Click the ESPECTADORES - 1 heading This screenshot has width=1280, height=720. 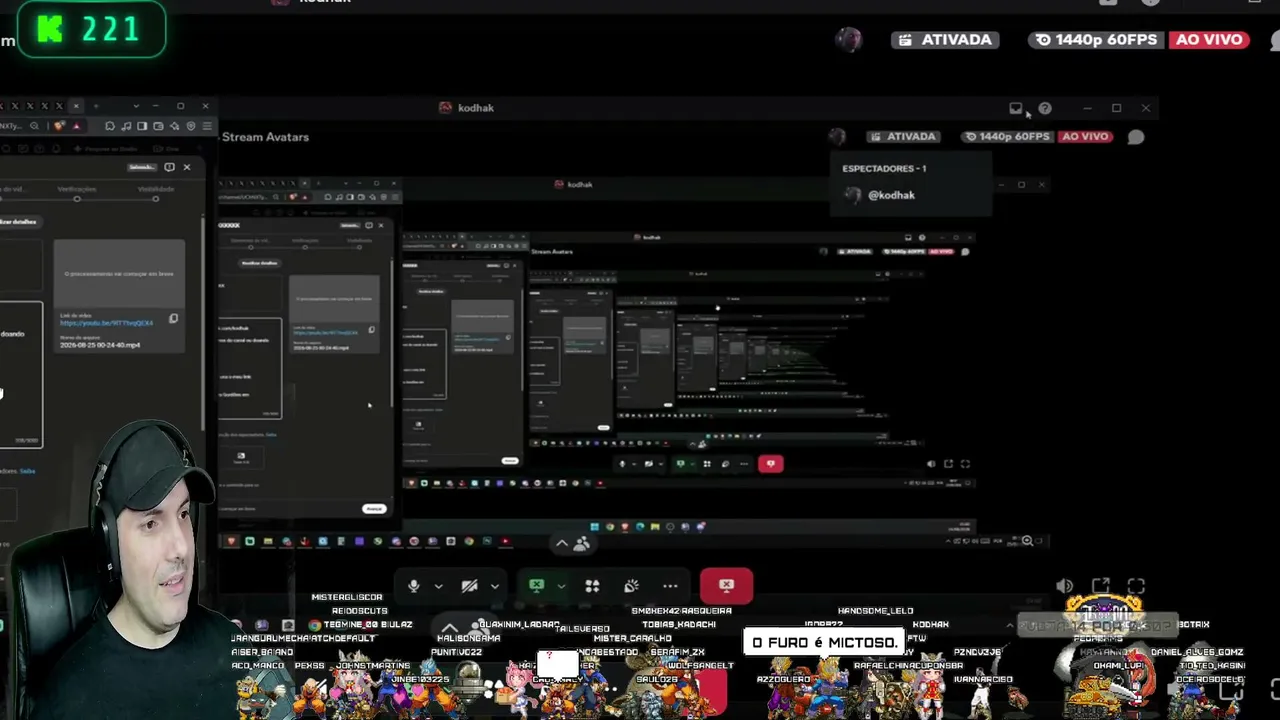point(884,169)
